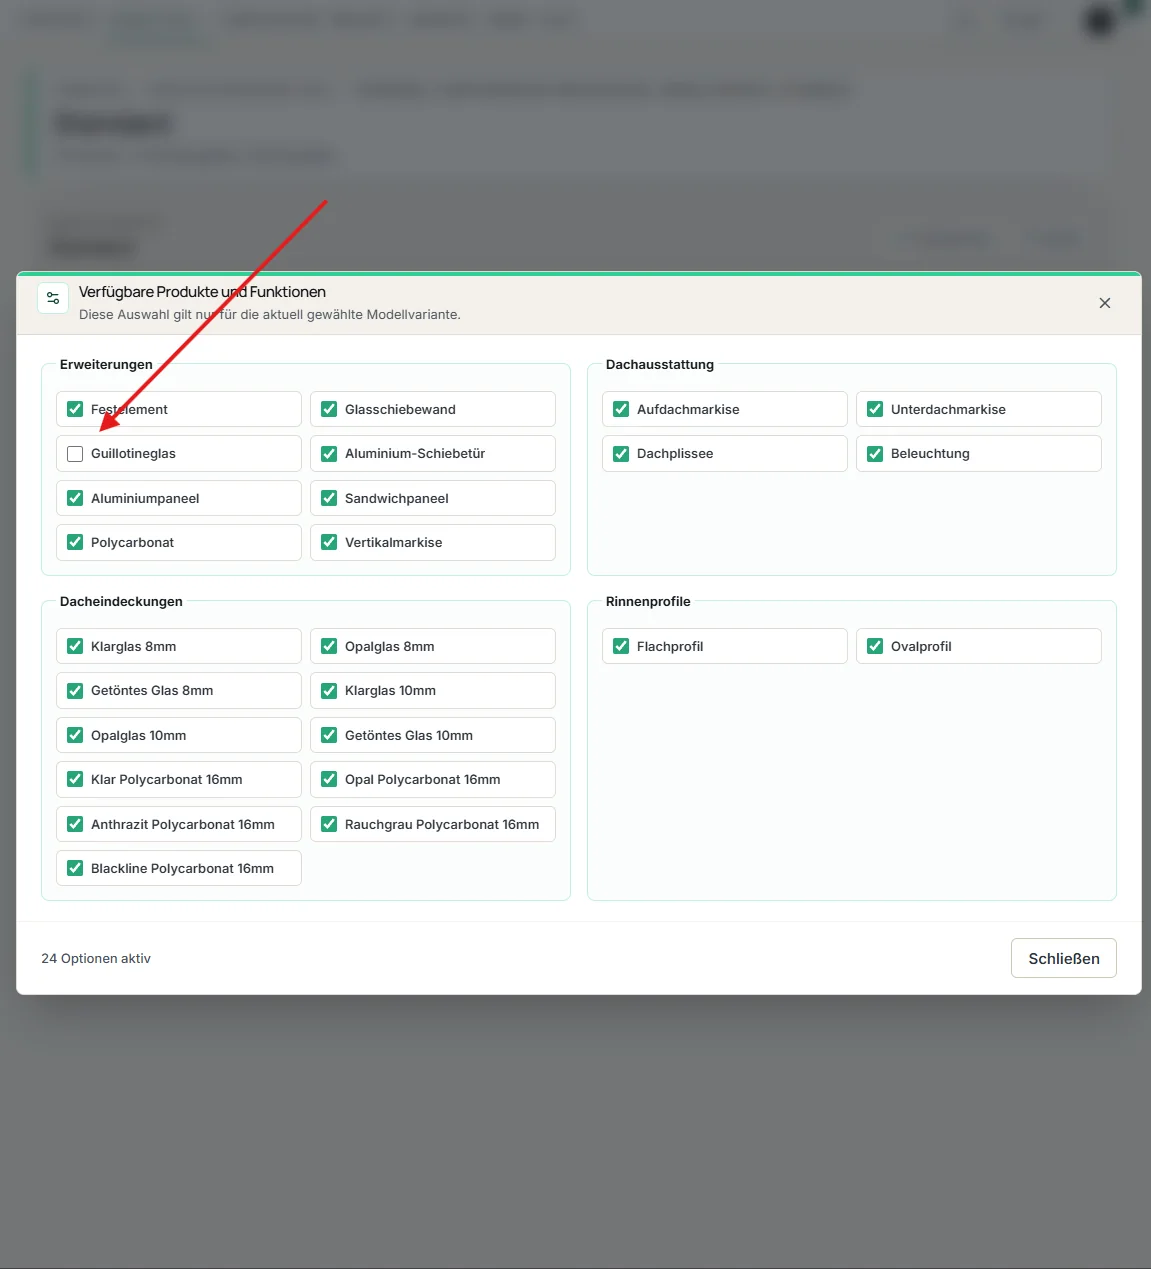Screen dimensions: 1151x1269
Task: Close the dialog with the X icon
Action: point(1105,303)
